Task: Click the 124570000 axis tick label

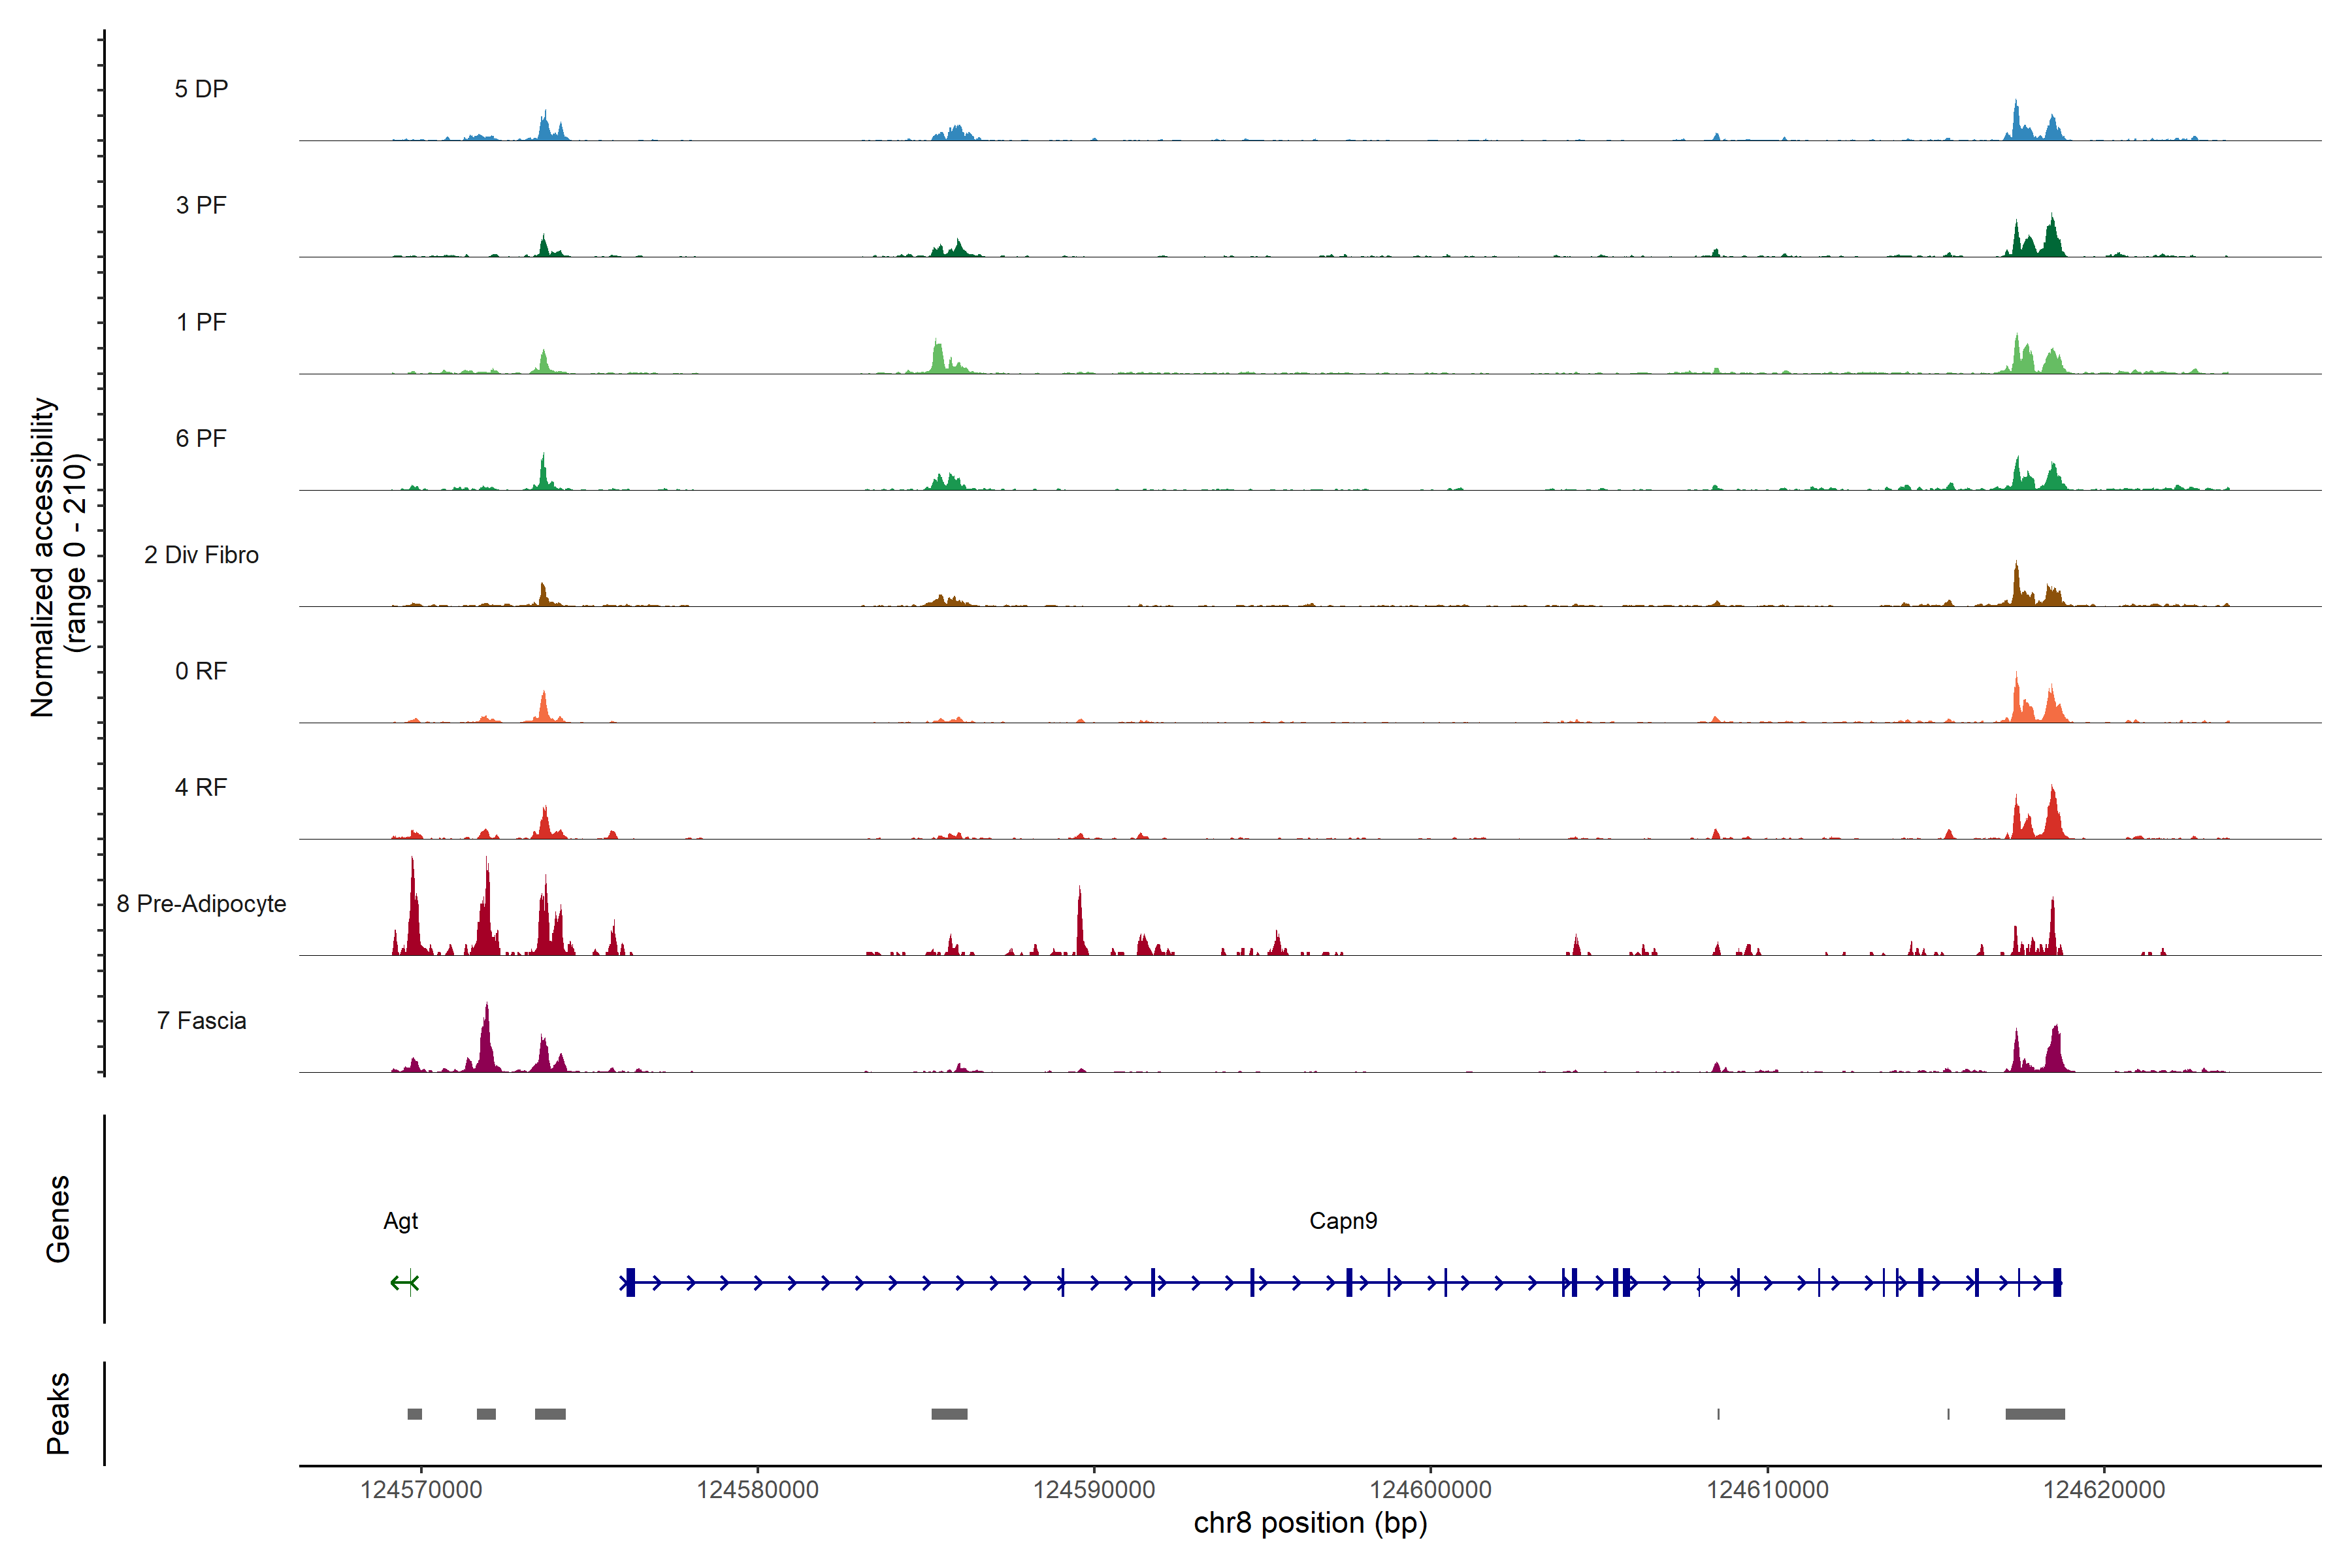Action: tap(421, 1490)
